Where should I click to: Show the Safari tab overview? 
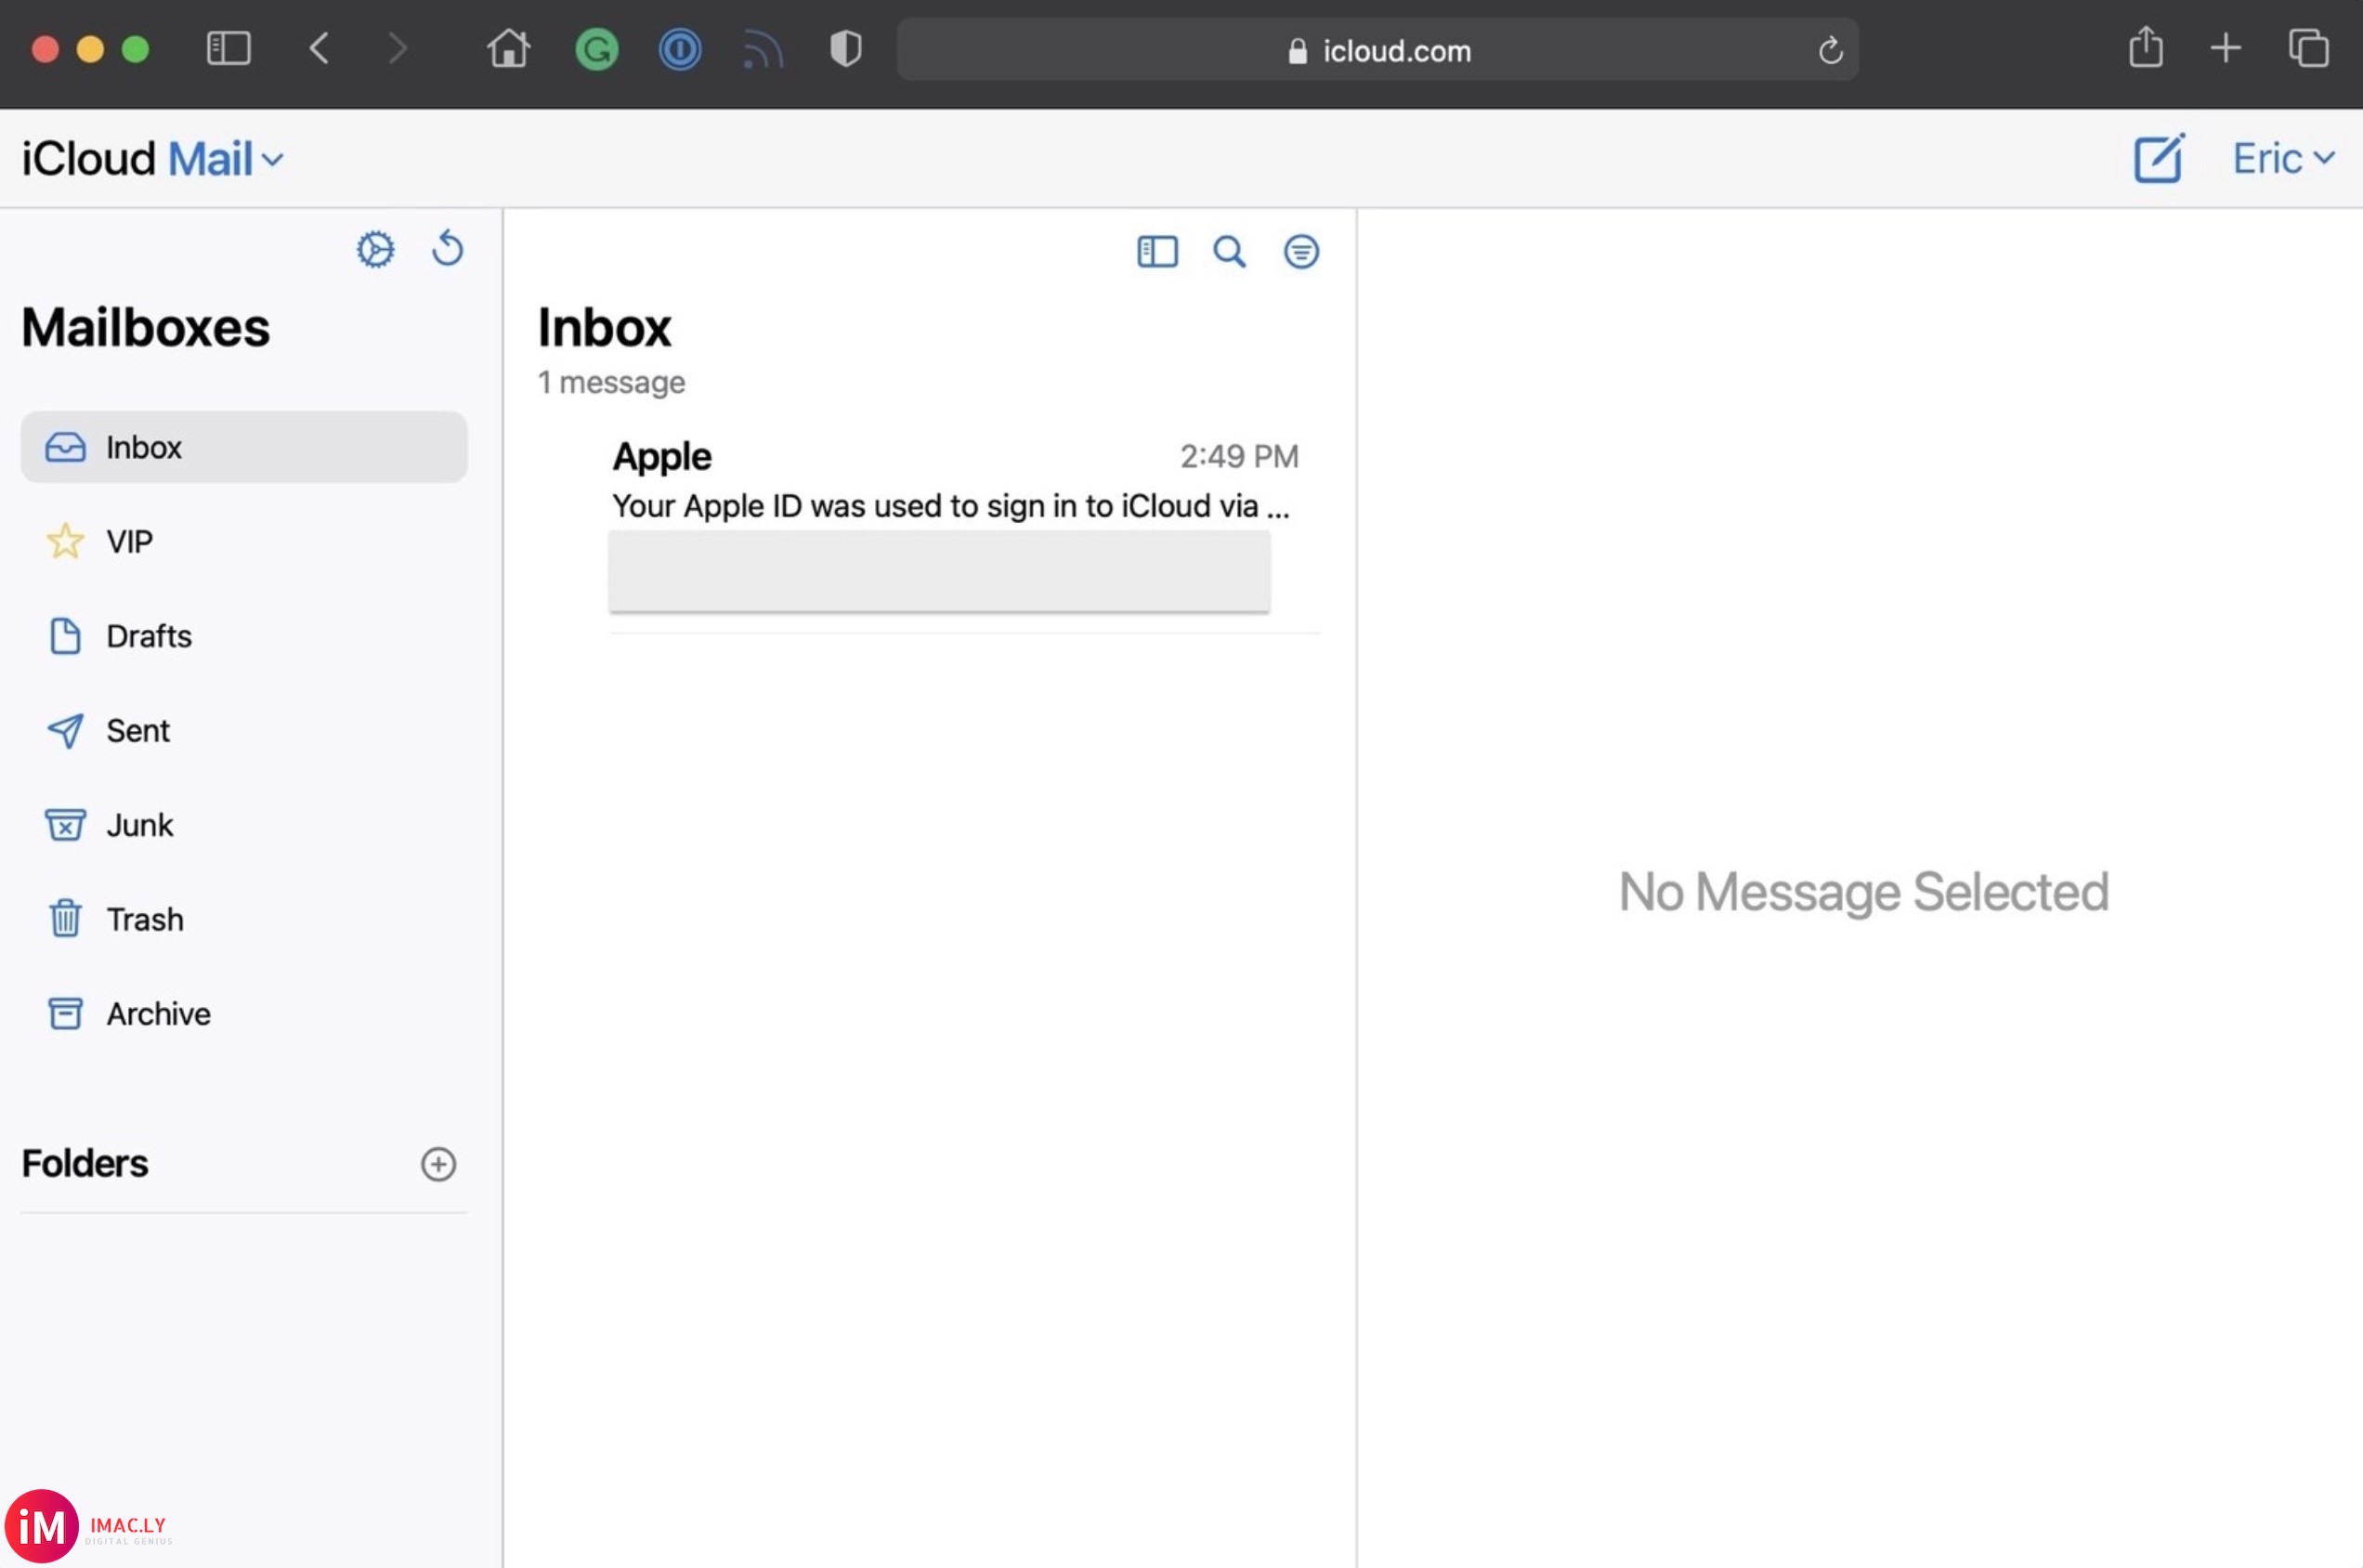tap(2308, 48)
